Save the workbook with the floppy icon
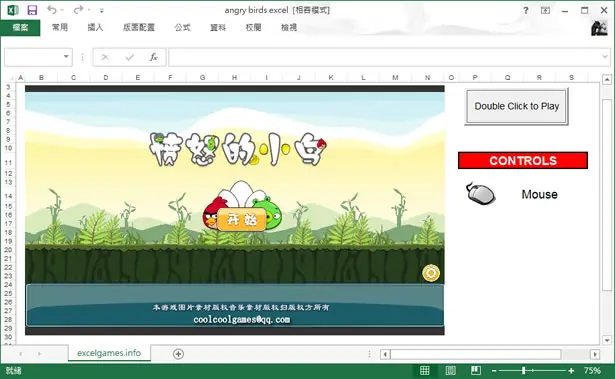 [x=32, y=10]
